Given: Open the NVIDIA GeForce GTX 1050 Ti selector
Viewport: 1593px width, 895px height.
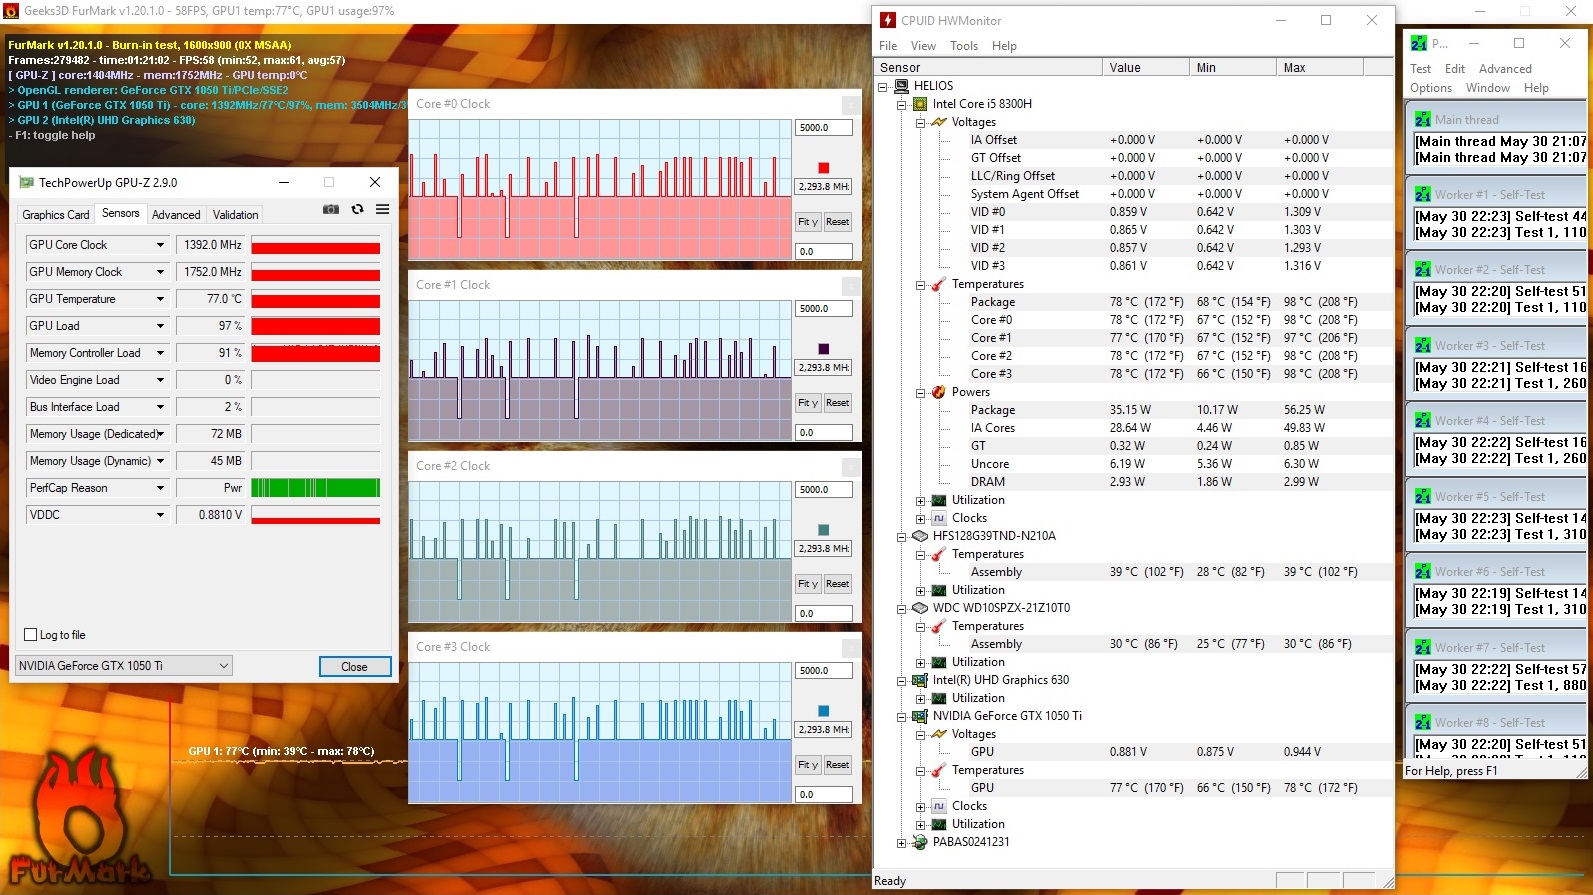Looking at the screenshot, I should coord(124,666).
